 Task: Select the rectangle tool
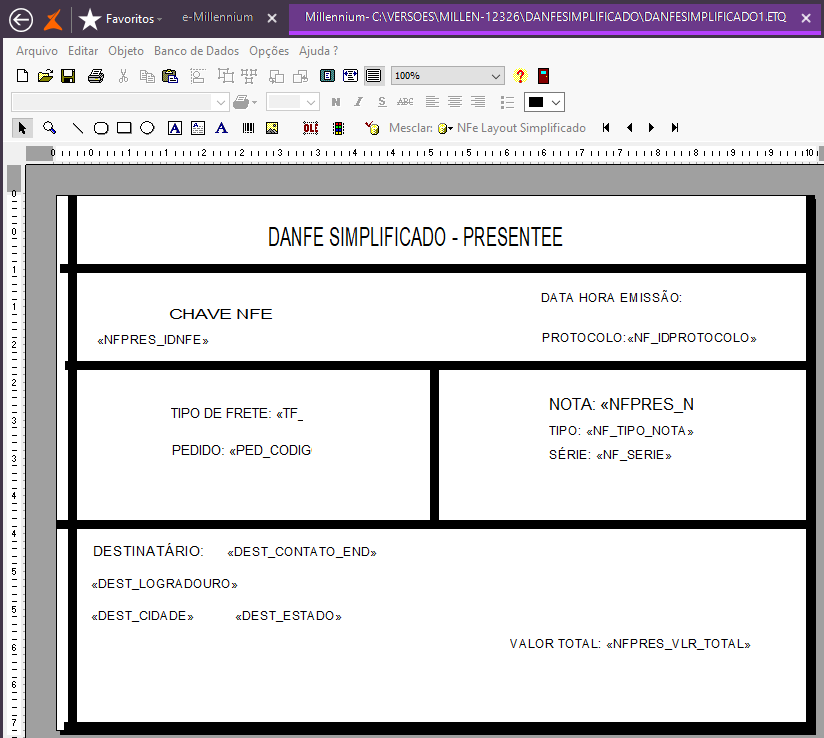tap(124, 128)
